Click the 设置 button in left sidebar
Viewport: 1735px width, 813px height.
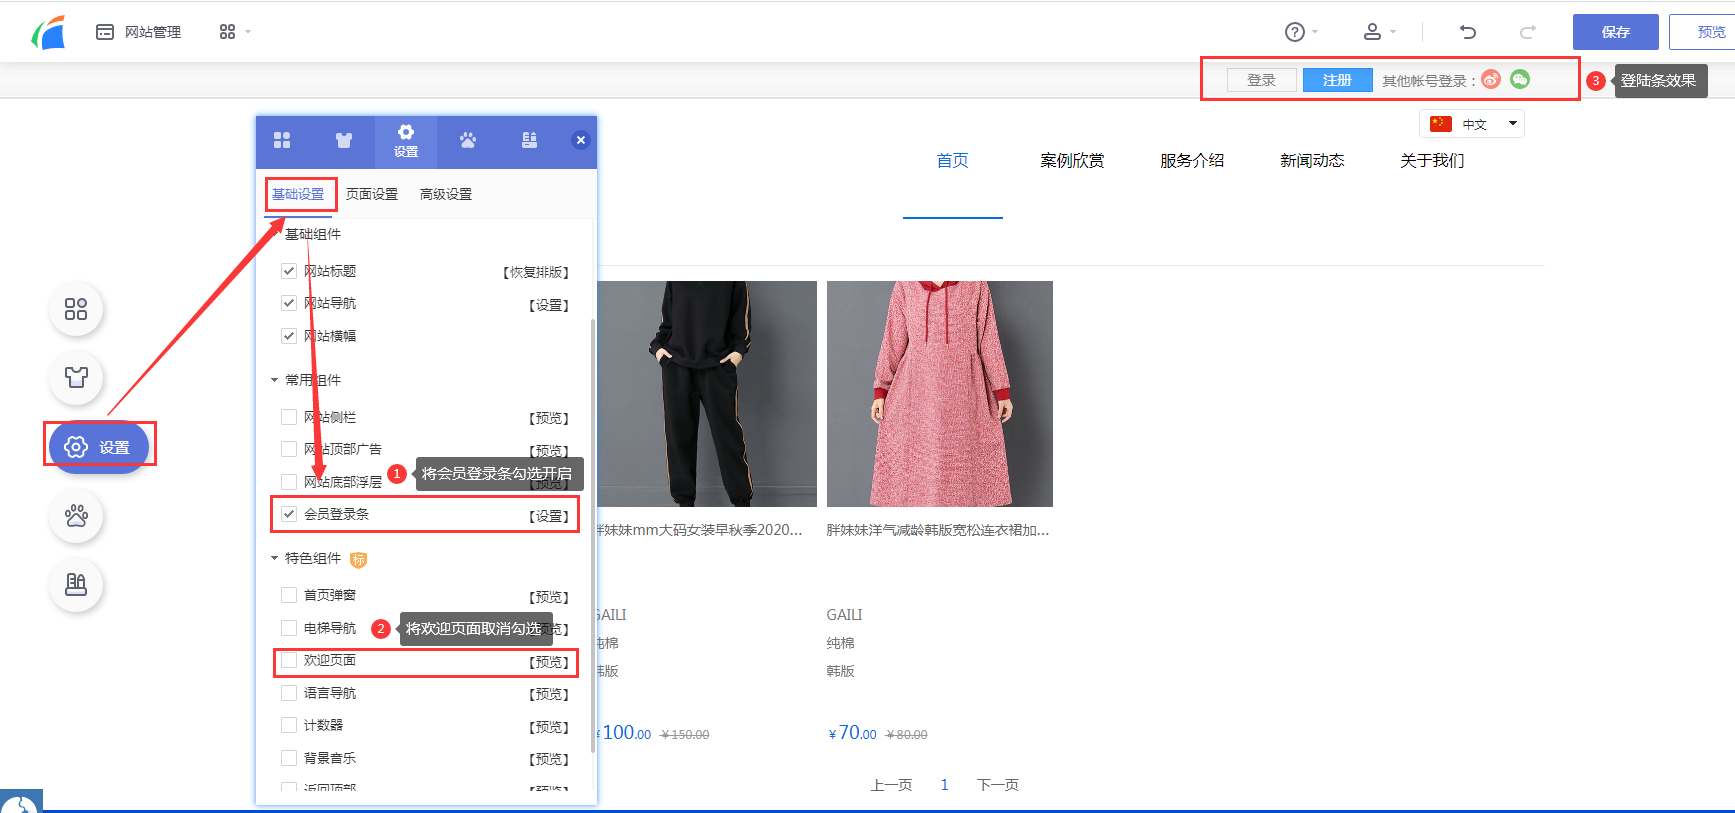point(98,446)
